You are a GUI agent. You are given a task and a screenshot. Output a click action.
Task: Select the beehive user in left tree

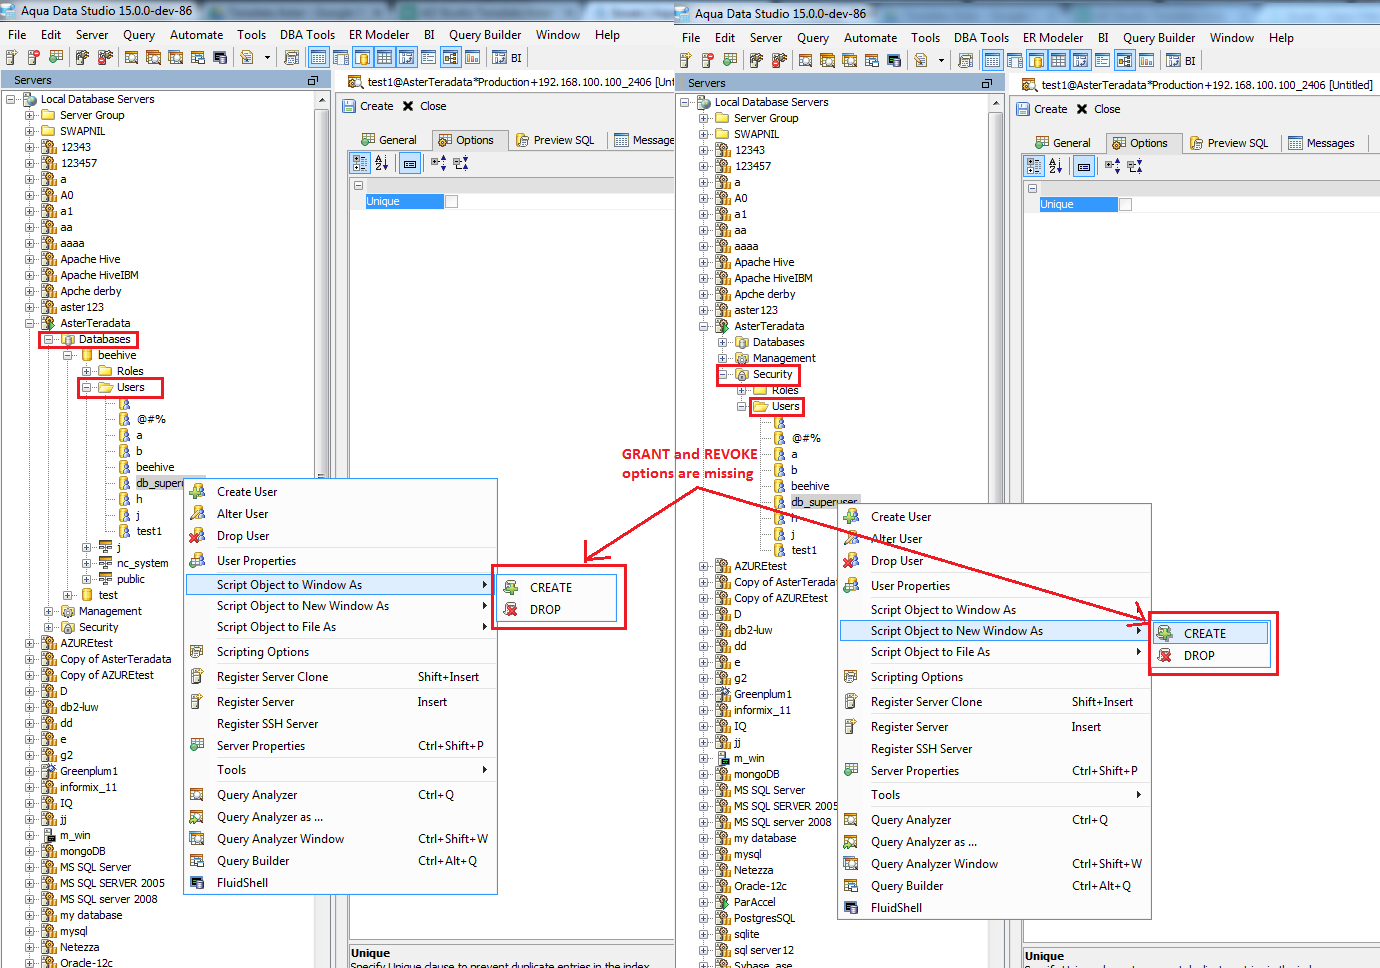[x=155, y=467]
